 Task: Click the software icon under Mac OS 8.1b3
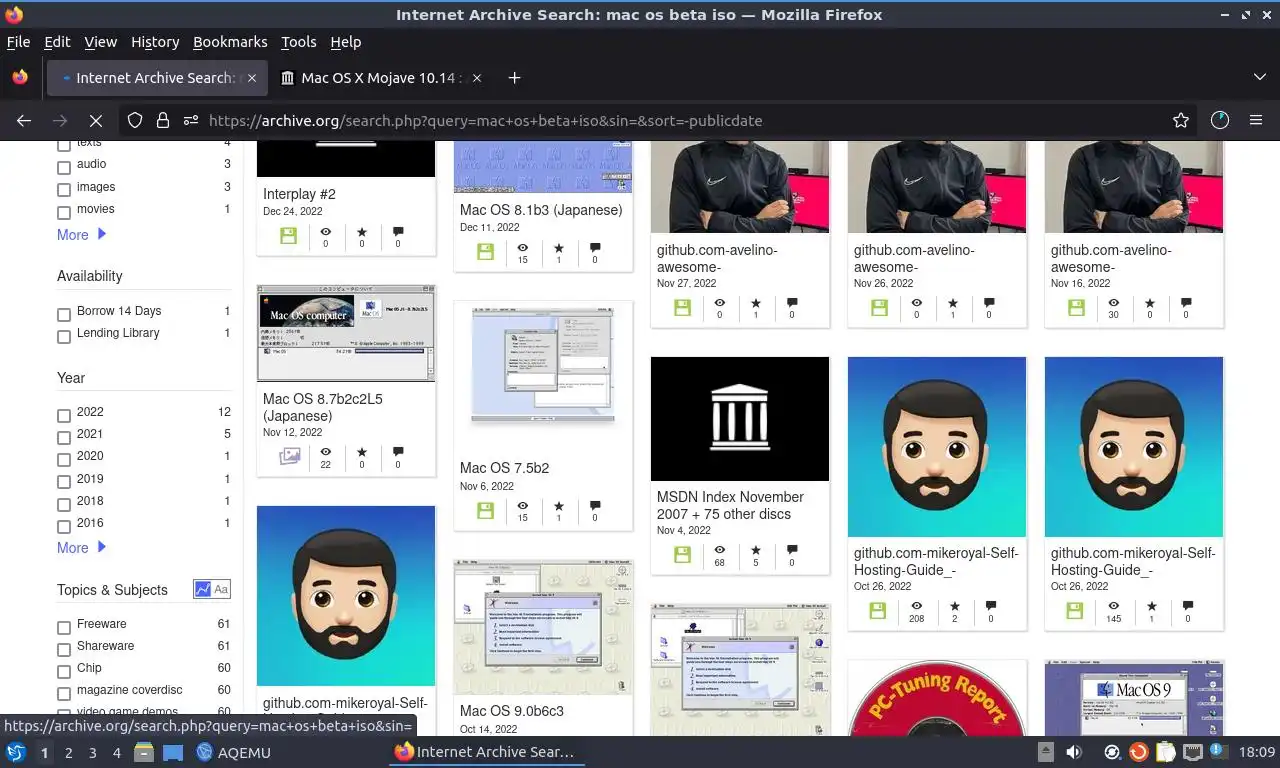[485, 252]
